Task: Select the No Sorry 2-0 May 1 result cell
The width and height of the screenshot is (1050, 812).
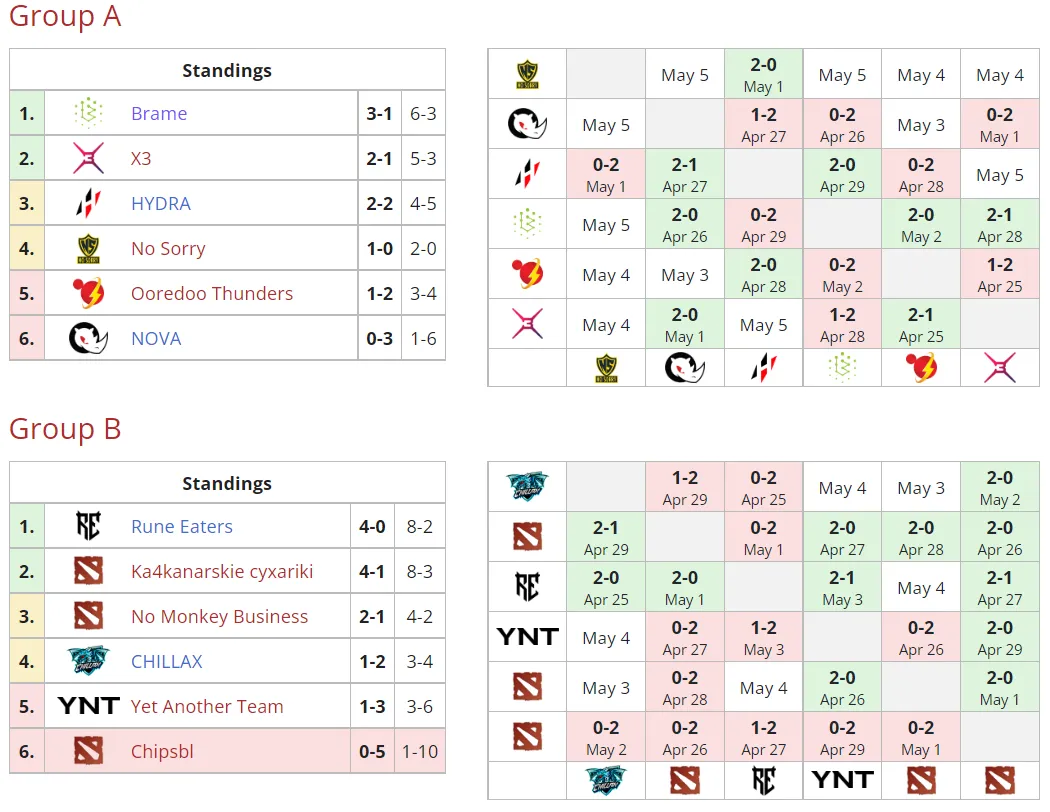Action: [x=763, y=74]
